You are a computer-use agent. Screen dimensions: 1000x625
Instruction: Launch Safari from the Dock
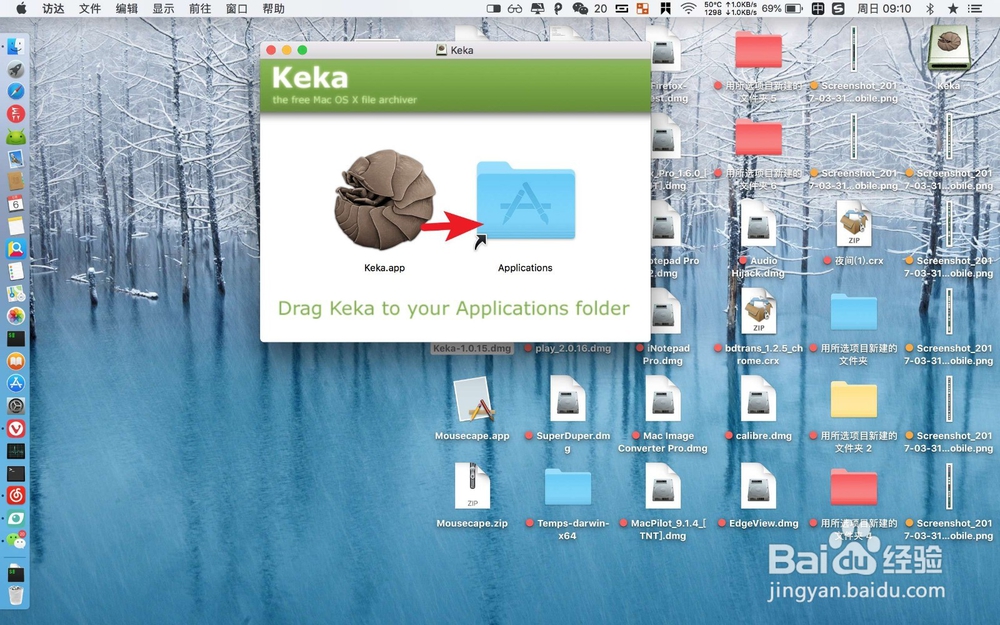tap(16, 91)
